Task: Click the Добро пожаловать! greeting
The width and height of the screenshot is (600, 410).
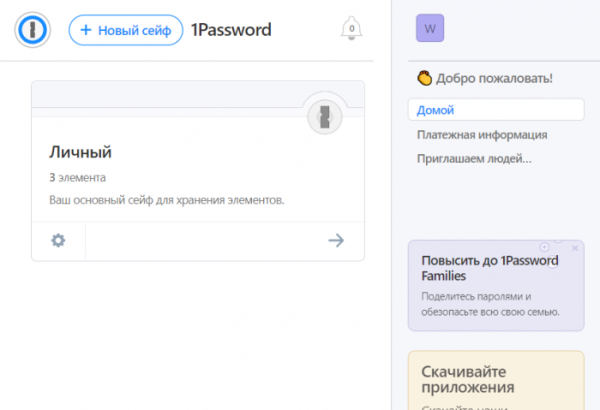Action: (x=494, y=78)
